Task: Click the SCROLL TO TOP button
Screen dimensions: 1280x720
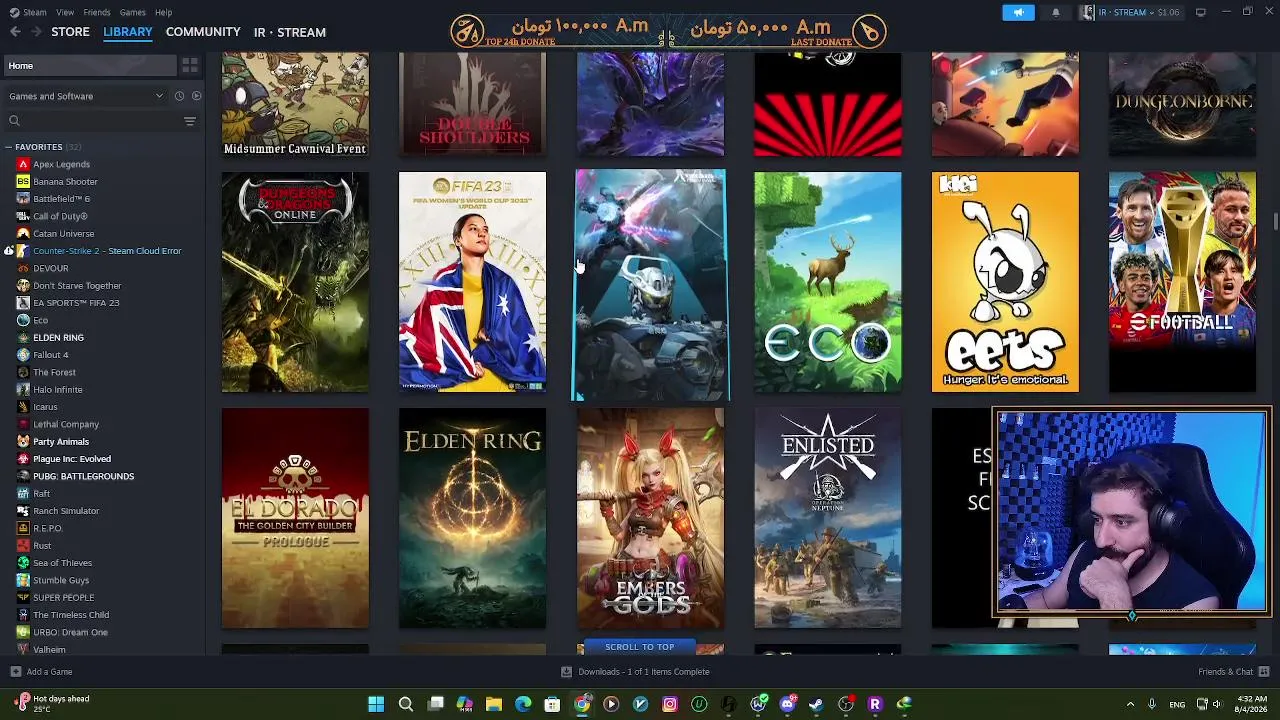Action: (640, 647)
